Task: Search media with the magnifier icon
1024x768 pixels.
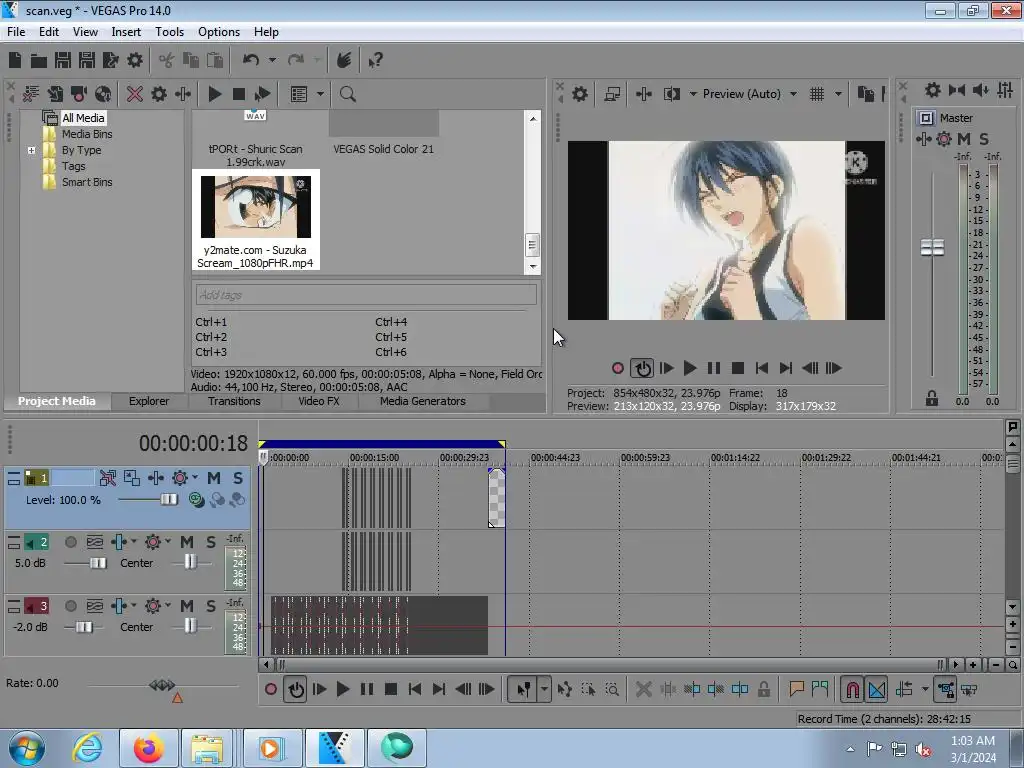Action: point(348,94)
